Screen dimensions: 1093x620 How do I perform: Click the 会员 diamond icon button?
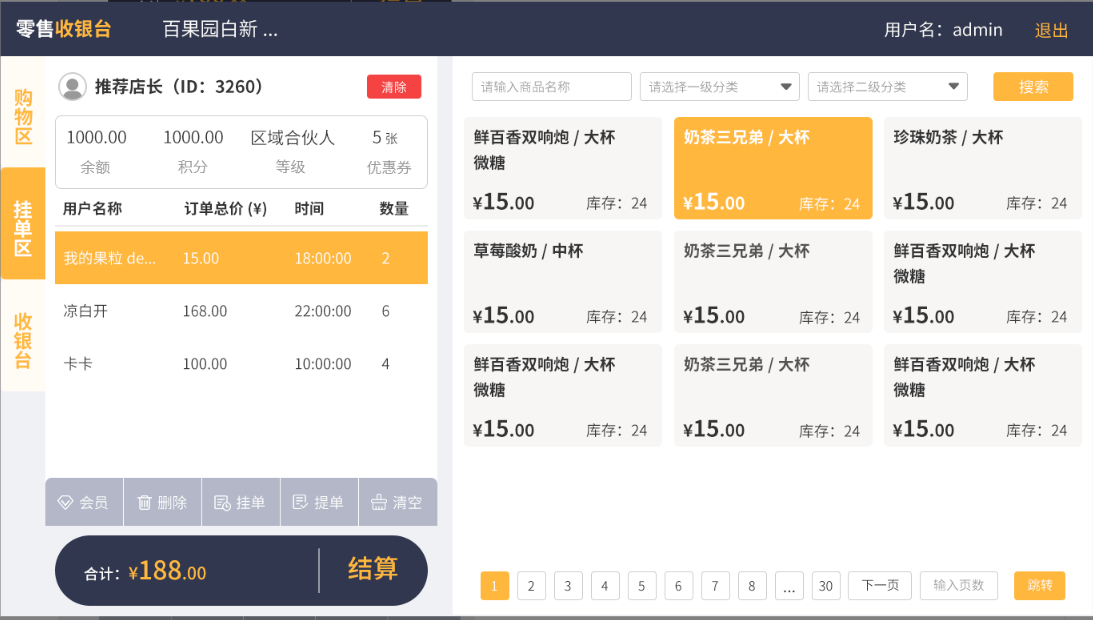(66, 502)
